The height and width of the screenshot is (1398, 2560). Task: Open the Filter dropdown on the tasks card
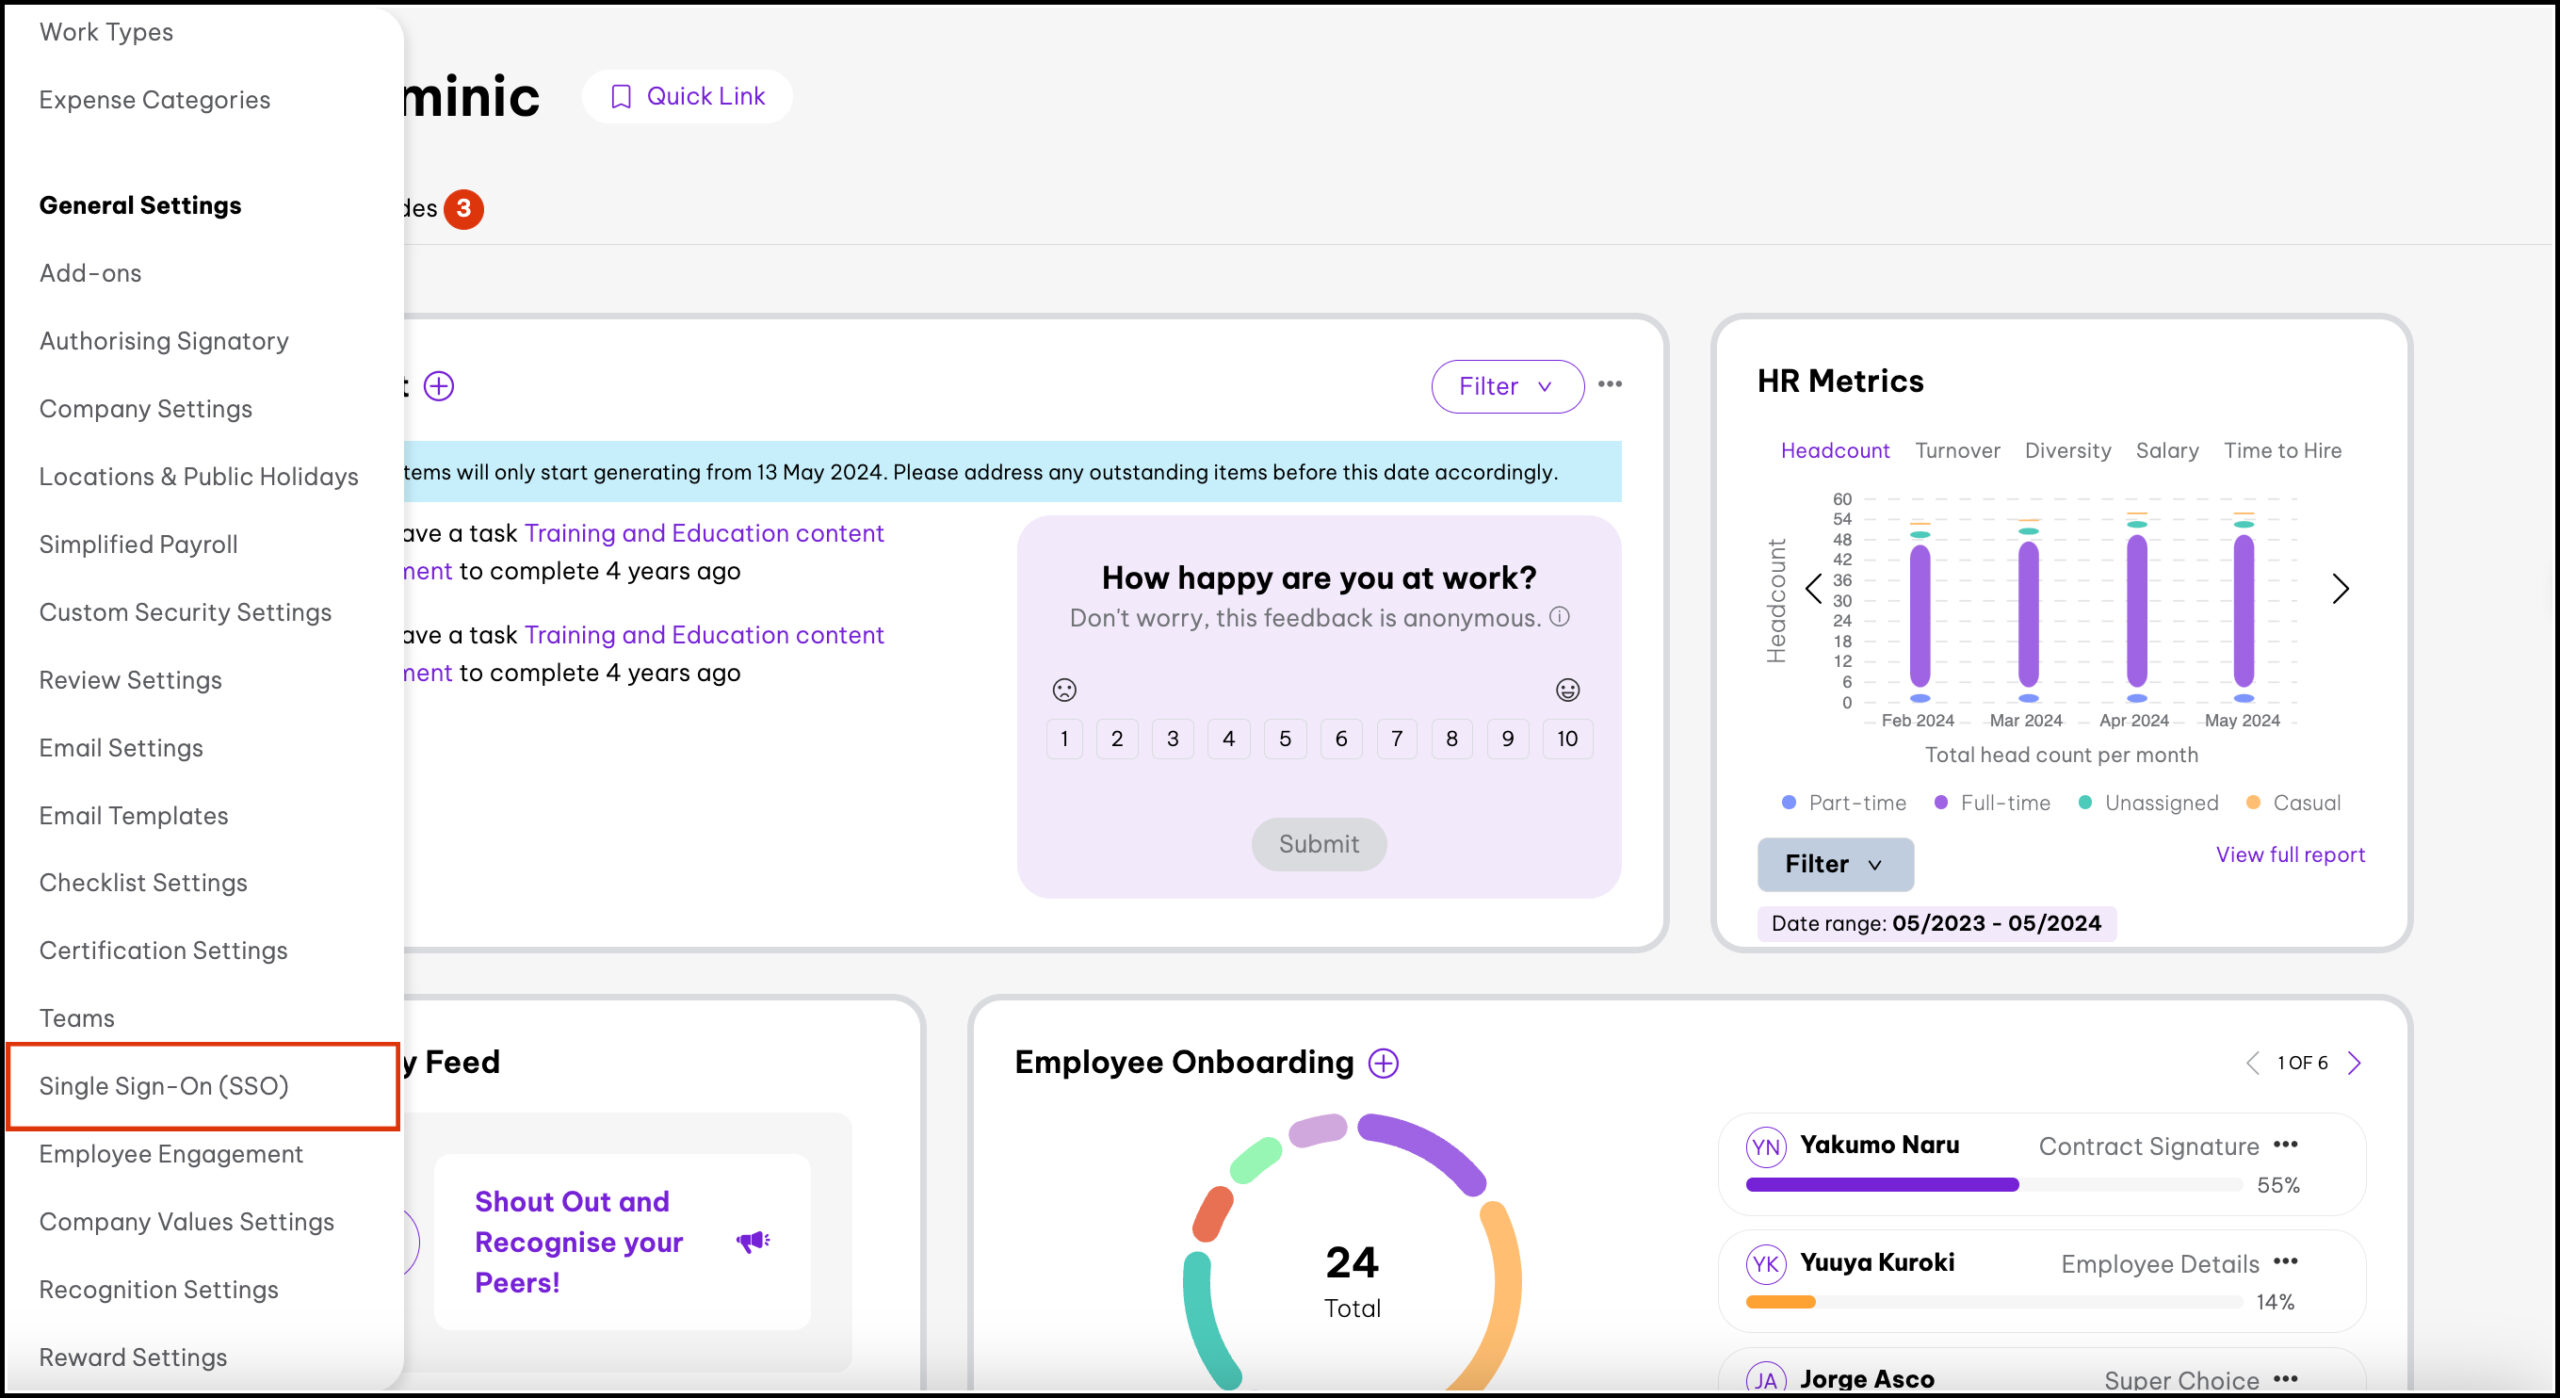click(1506, 386)
